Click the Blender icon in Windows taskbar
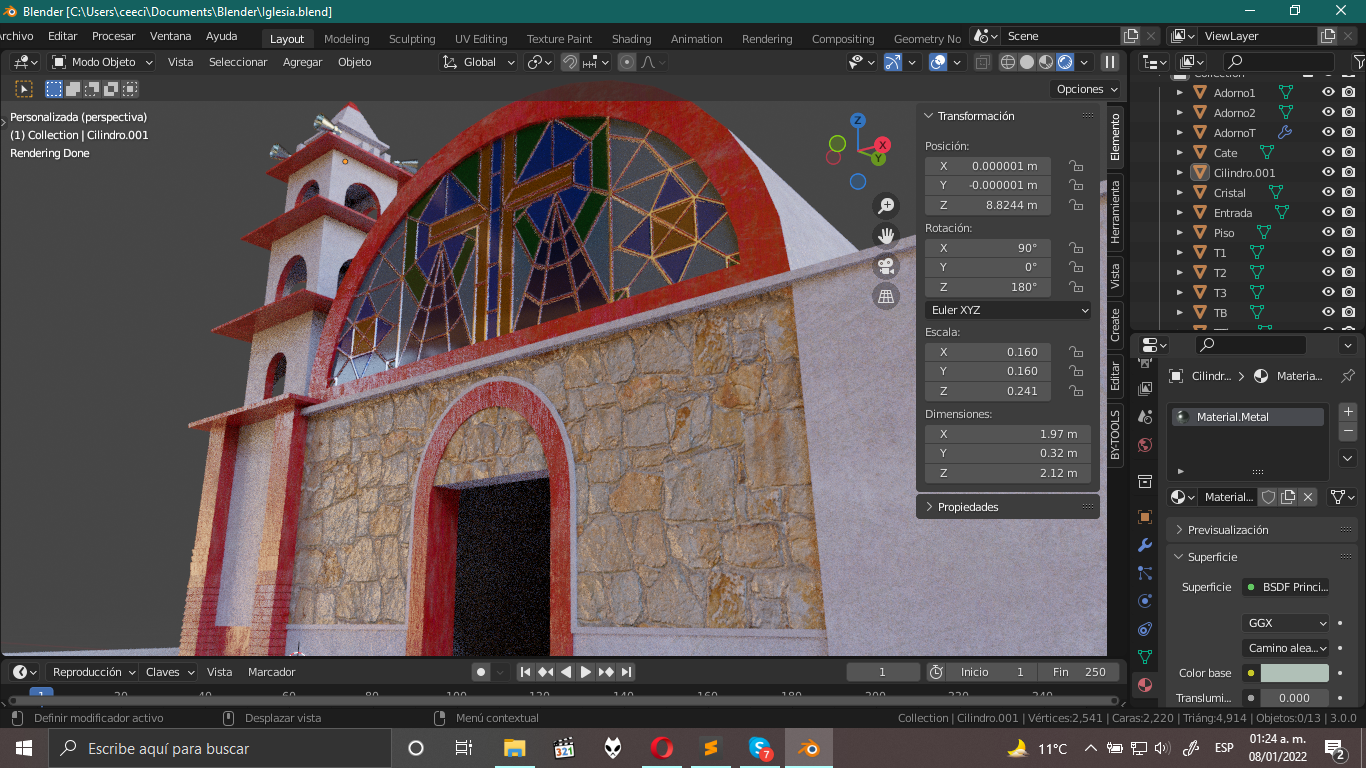The height and width of the screenshot is (768, 1366). click(x=808, y=748)
